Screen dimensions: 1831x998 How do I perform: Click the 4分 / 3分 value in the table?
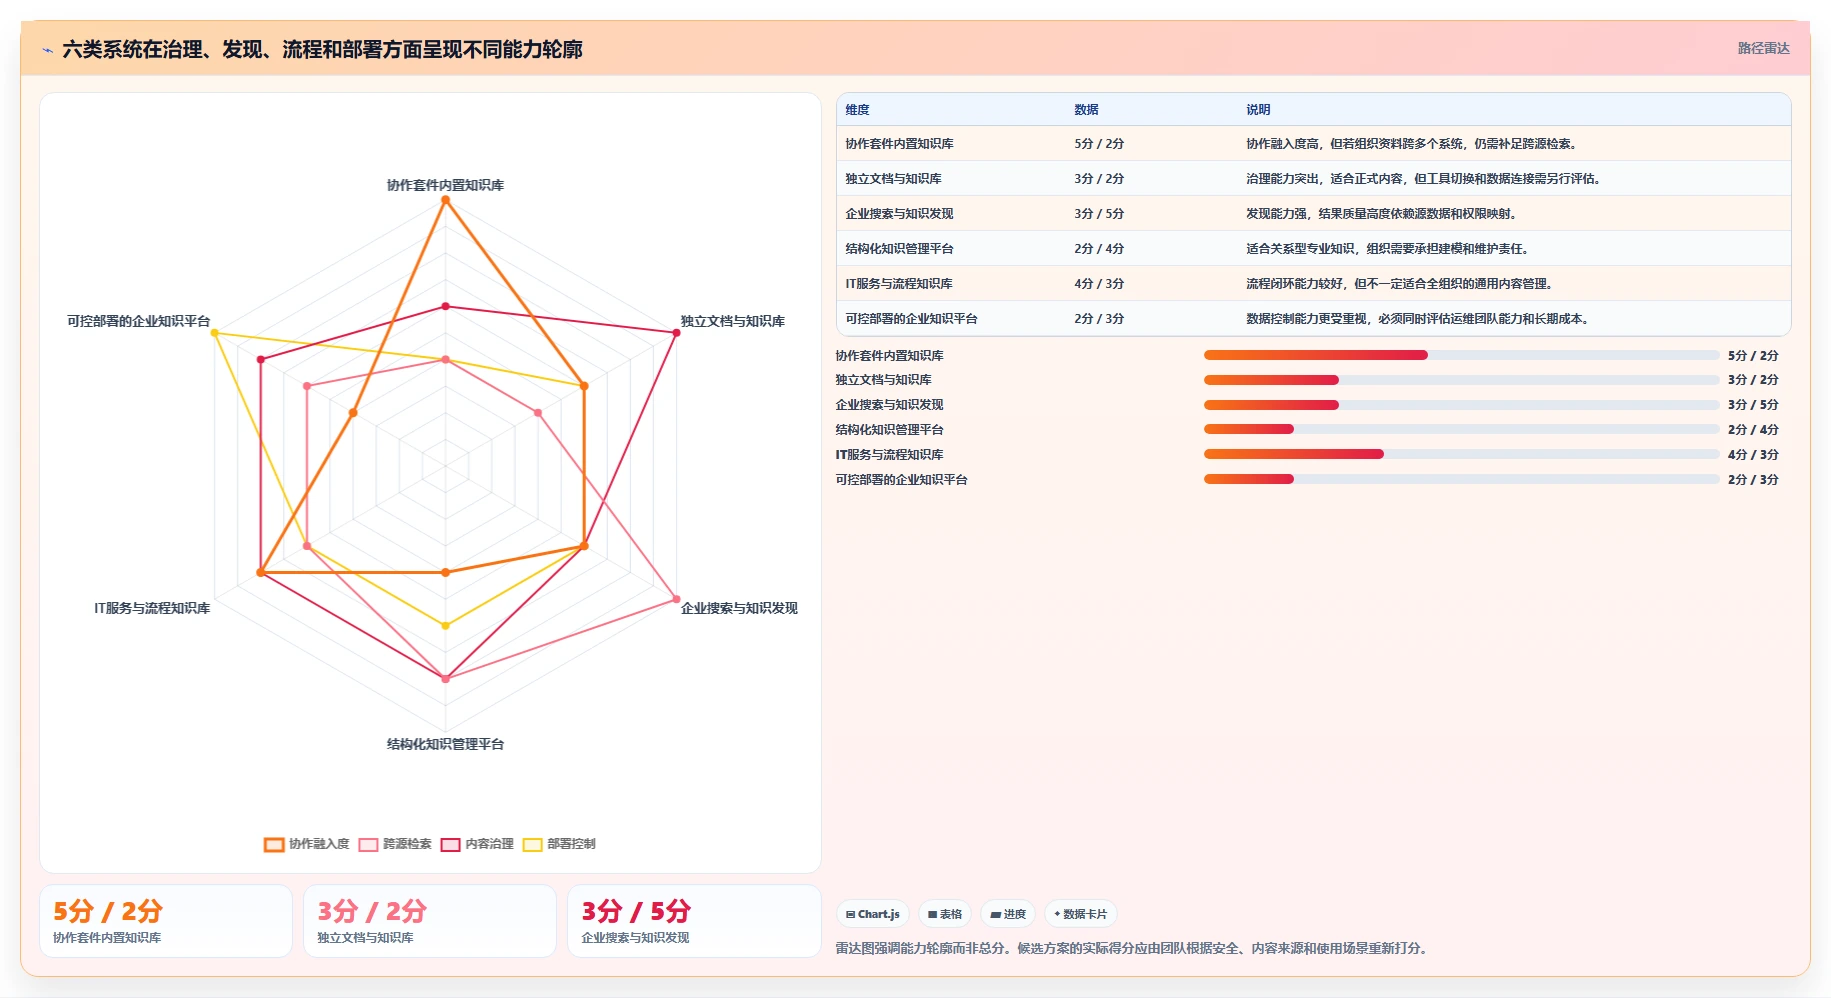(1099, 284)
